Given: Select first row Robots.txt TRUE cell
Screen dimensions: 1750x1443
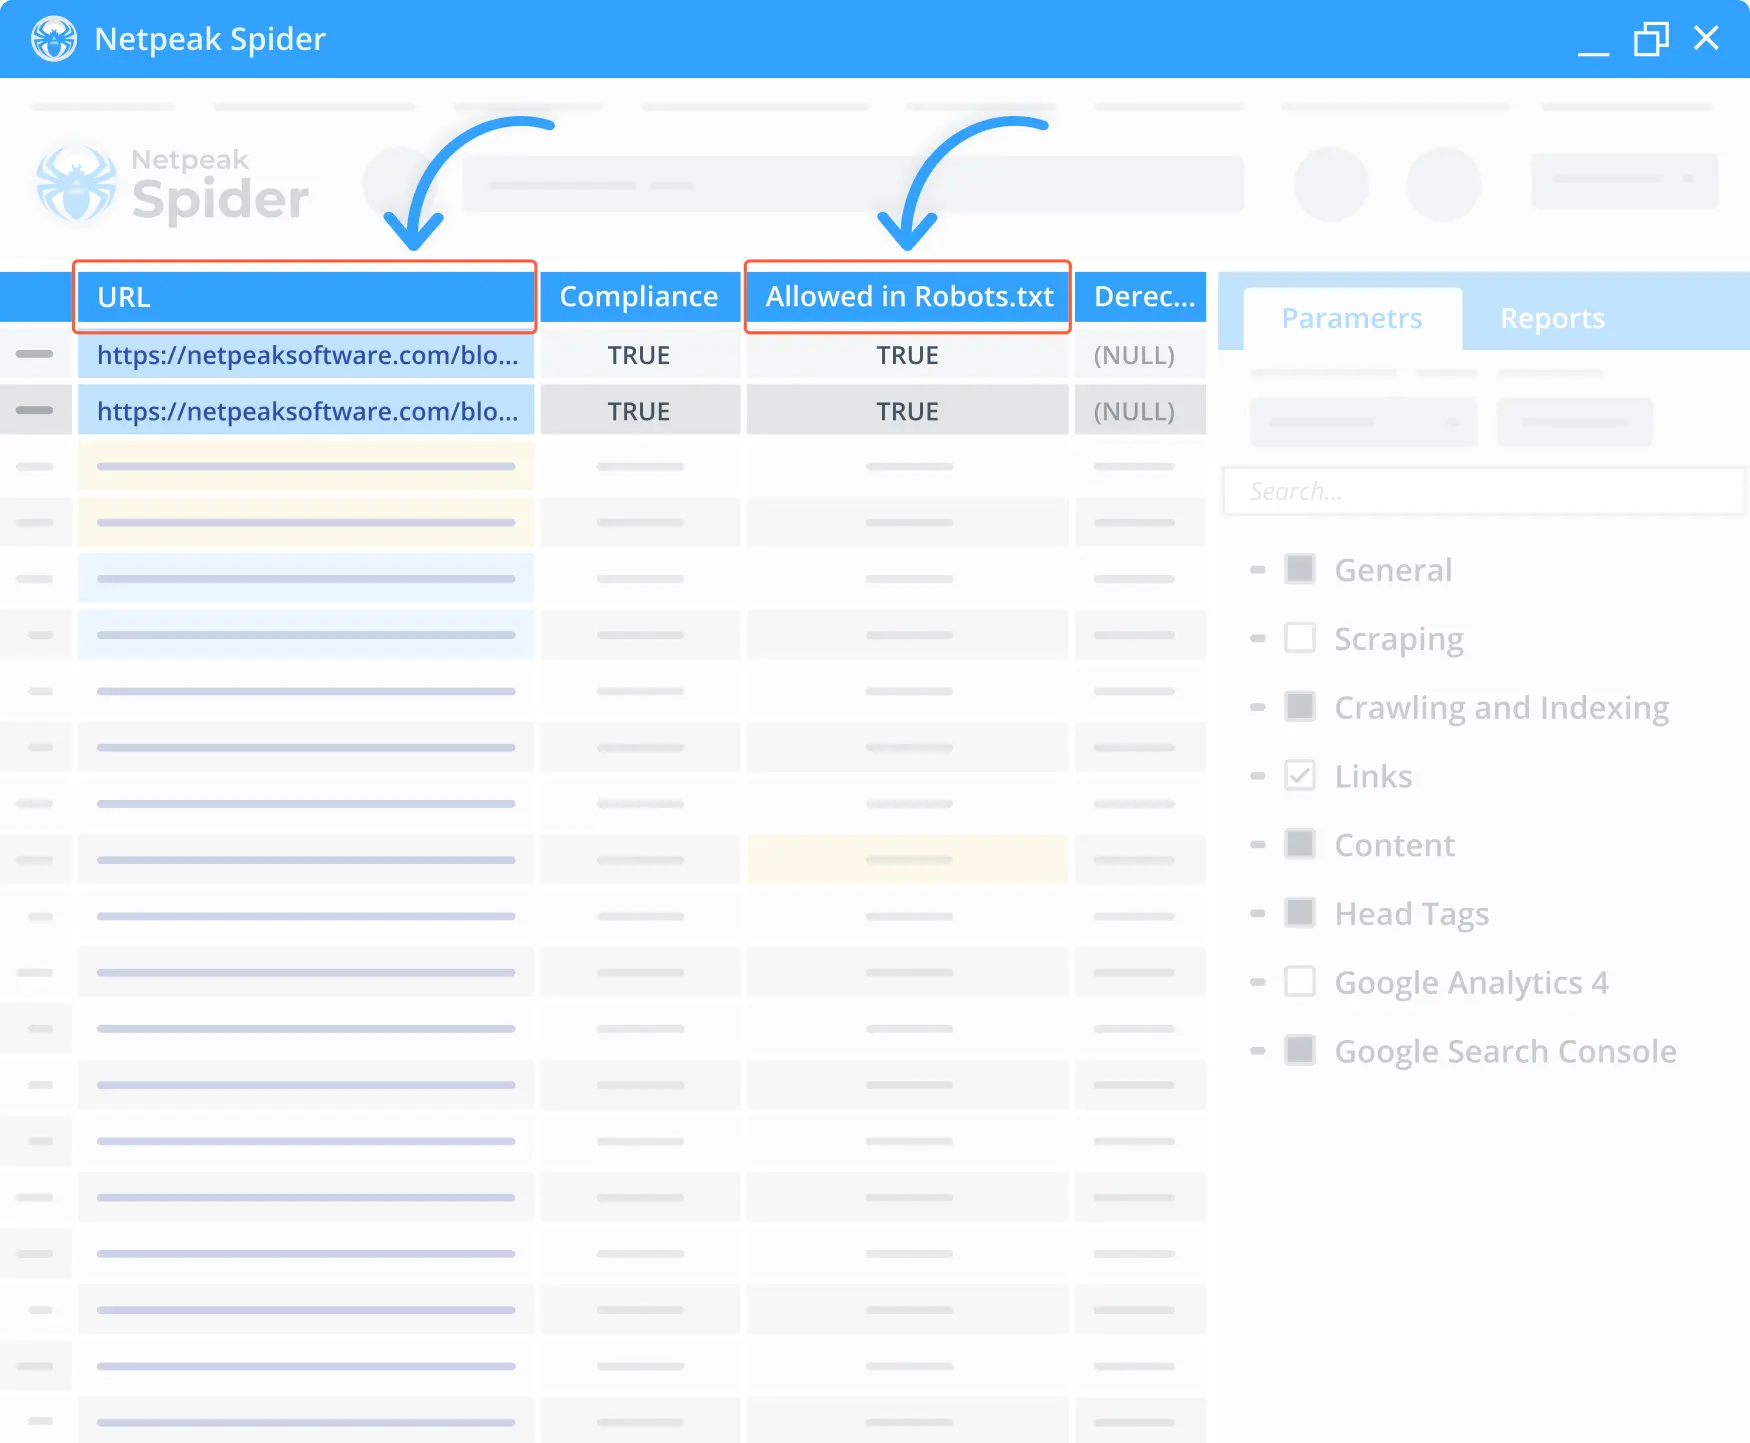Looking at the screenshot, I should pos(908,355).
